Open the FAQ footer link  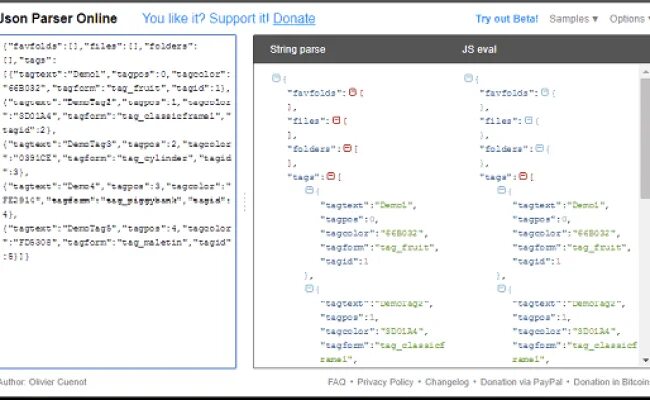click(337, 382)
